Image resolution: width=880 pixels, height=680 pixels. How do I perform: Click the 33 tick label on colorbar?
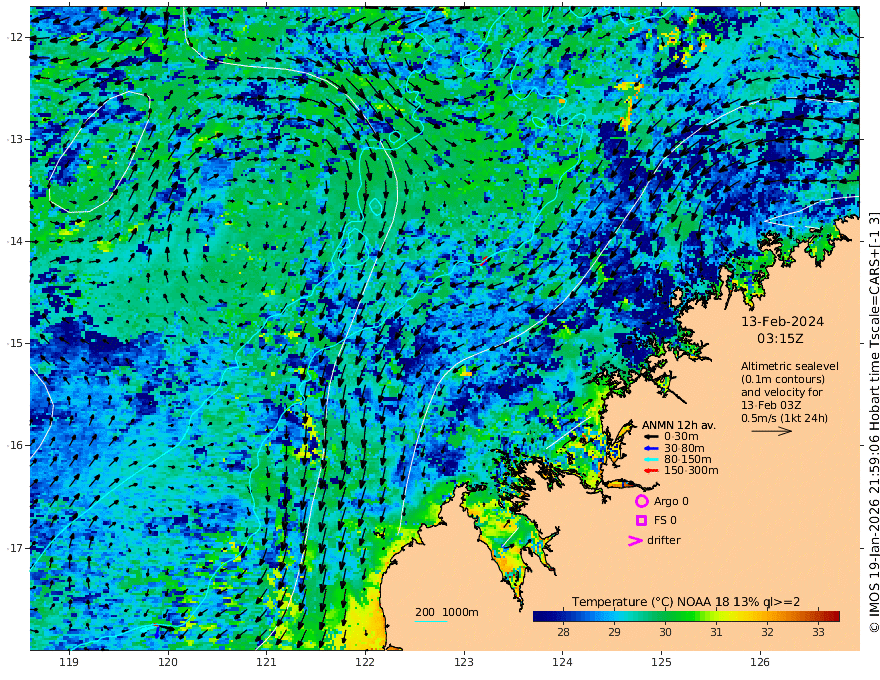pyautogui.click(x=818, y=632)
